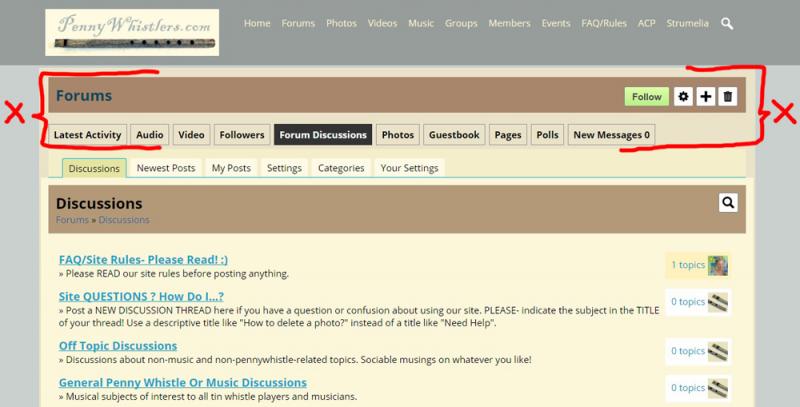This screenshot has width=800, height=407.
Task: Switch to the Newest Posts tab
Action: pos(166,168)
